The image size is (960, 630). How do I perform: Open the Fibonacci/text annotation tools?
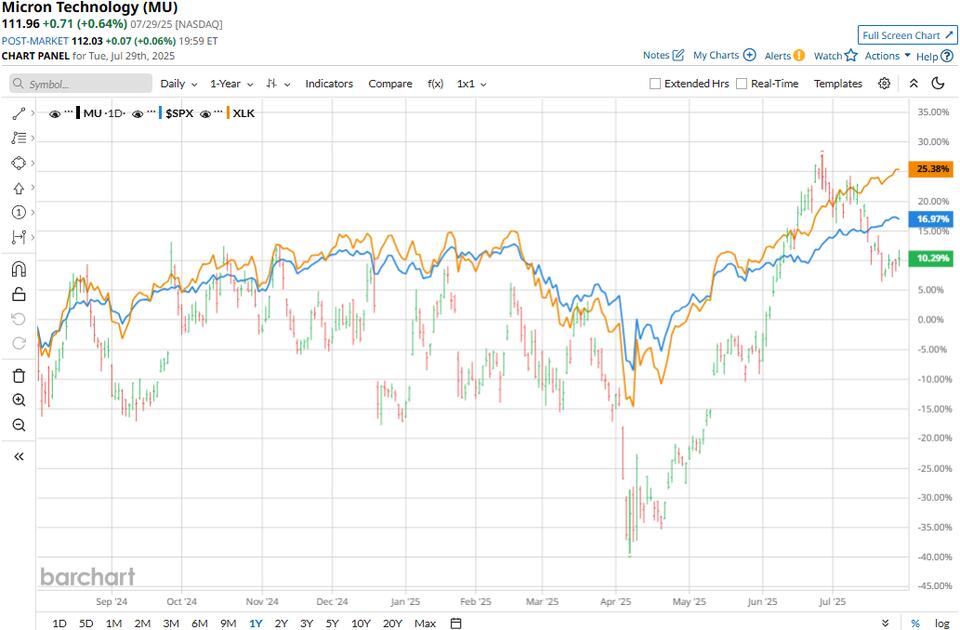18,138
